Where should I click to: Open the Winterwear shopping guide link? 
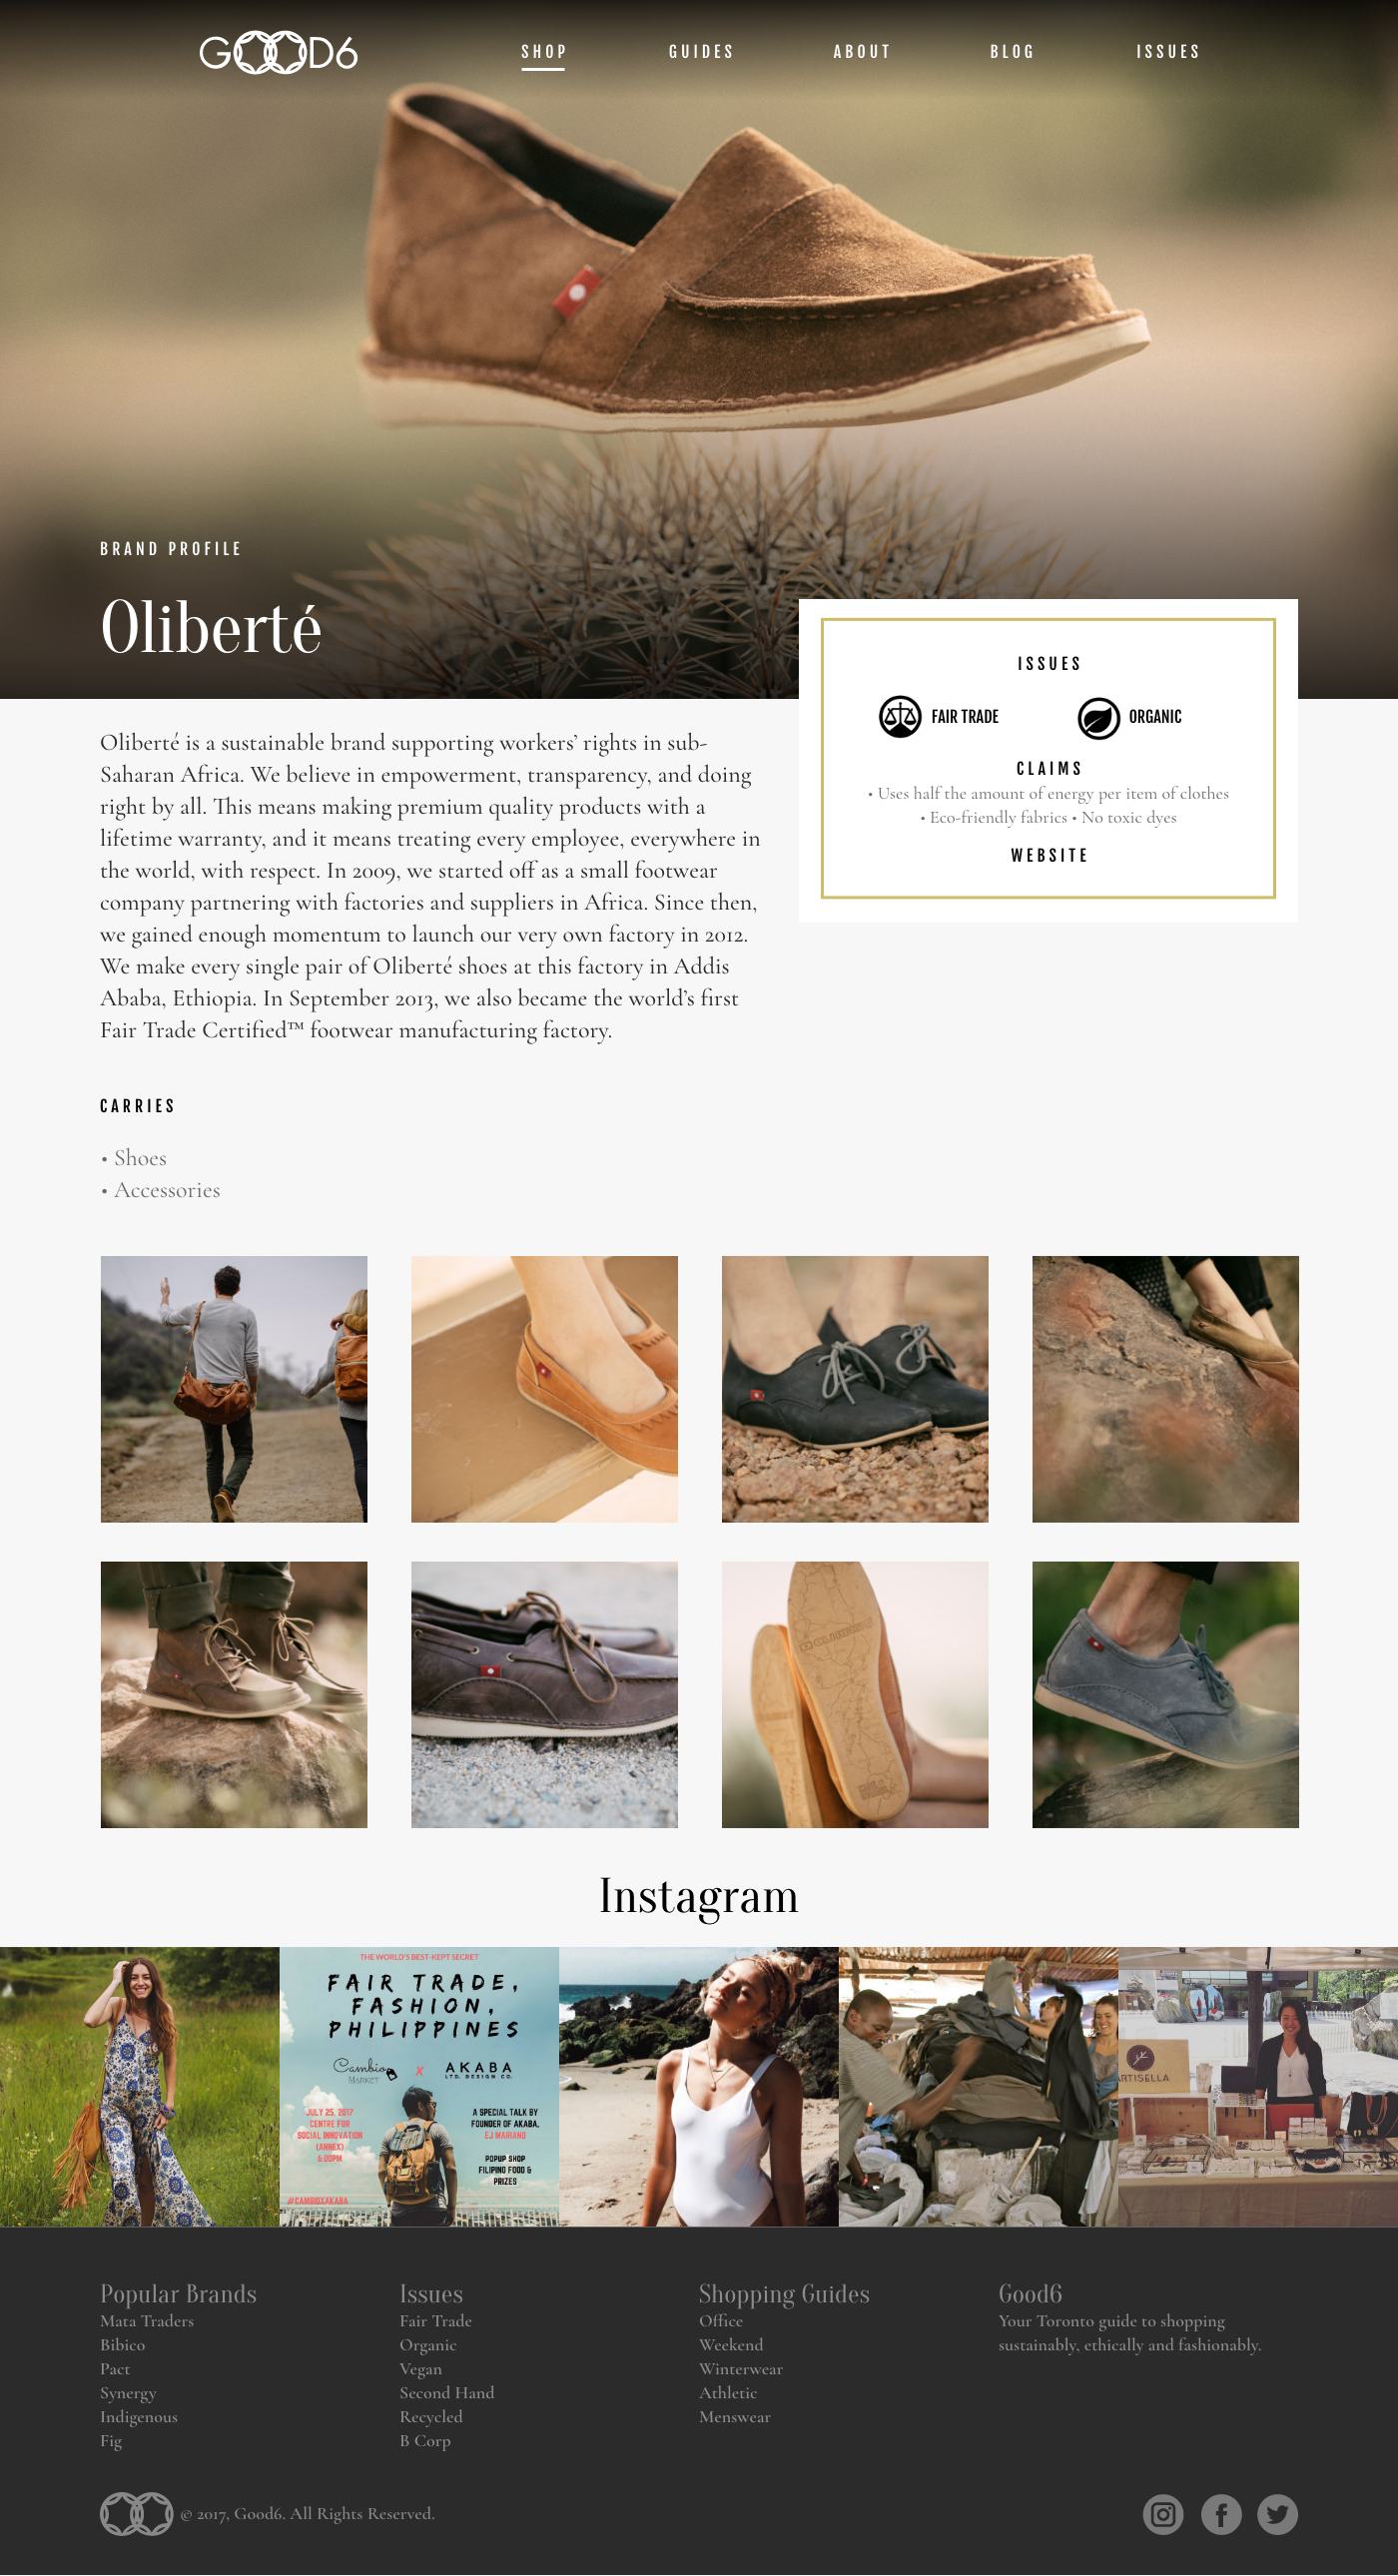tap(741, 2369)
